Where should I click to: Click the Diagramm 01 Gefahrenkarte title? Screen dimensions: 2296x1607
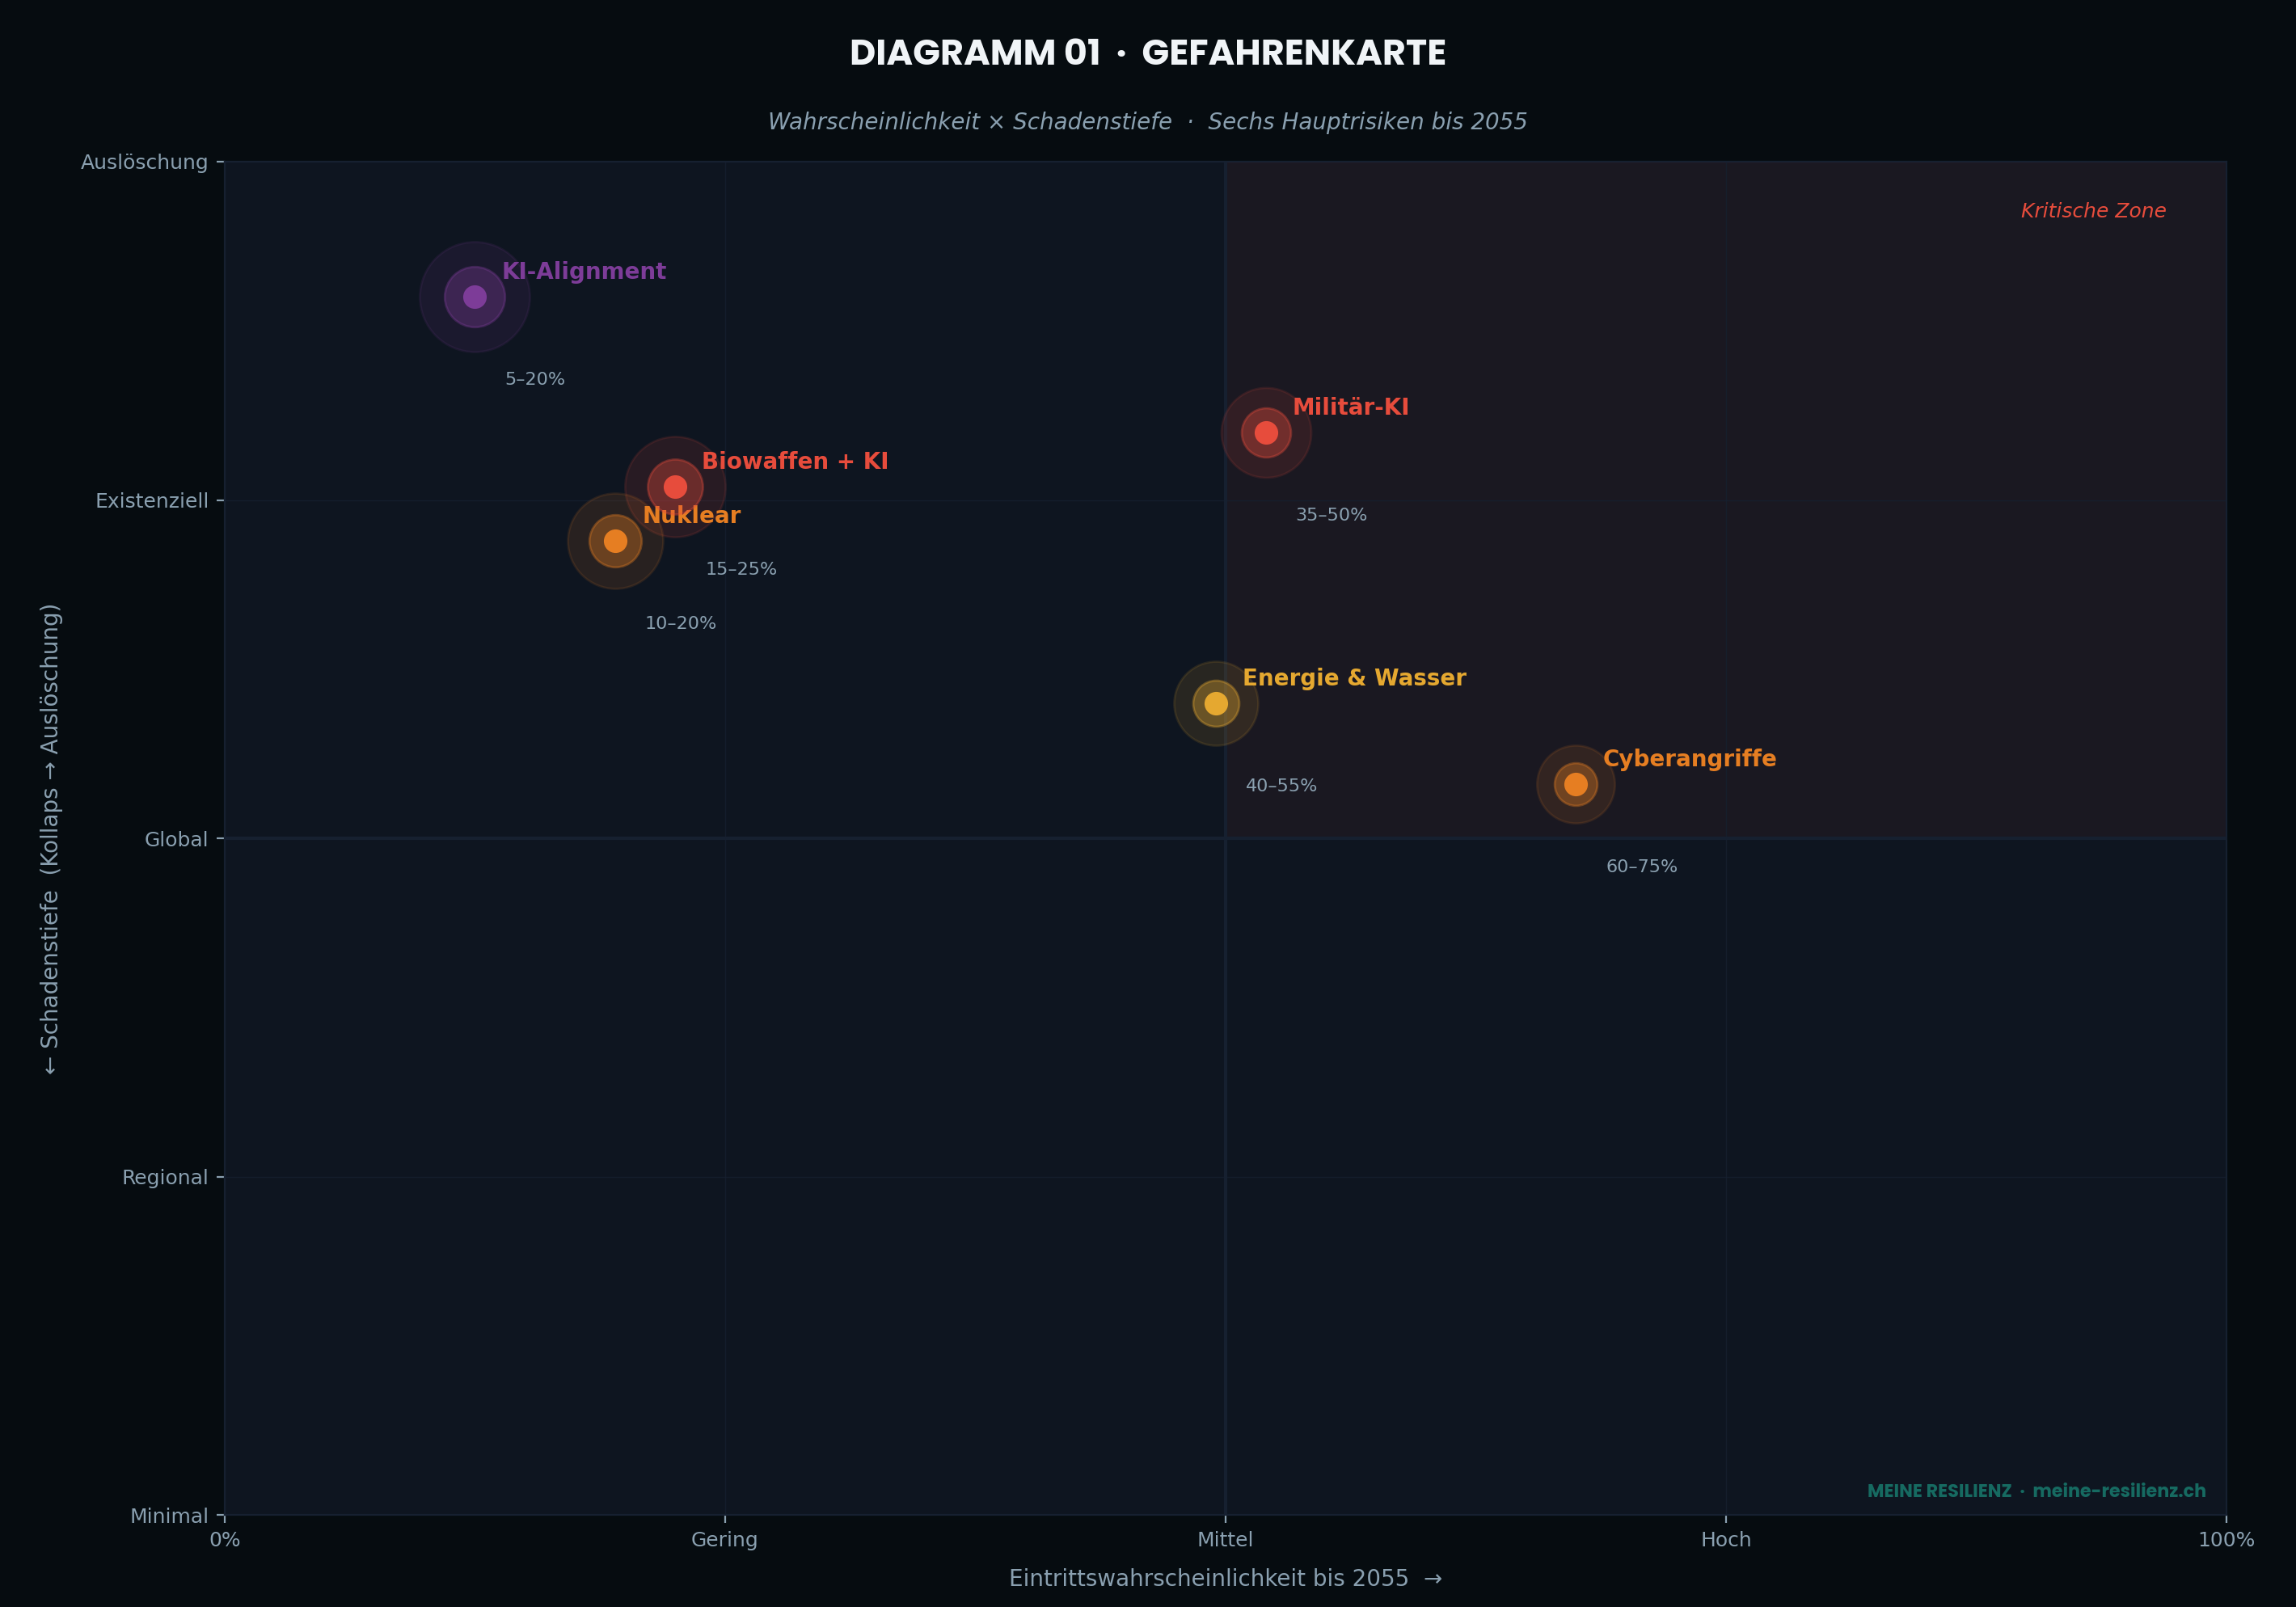tap(1147, 54)
